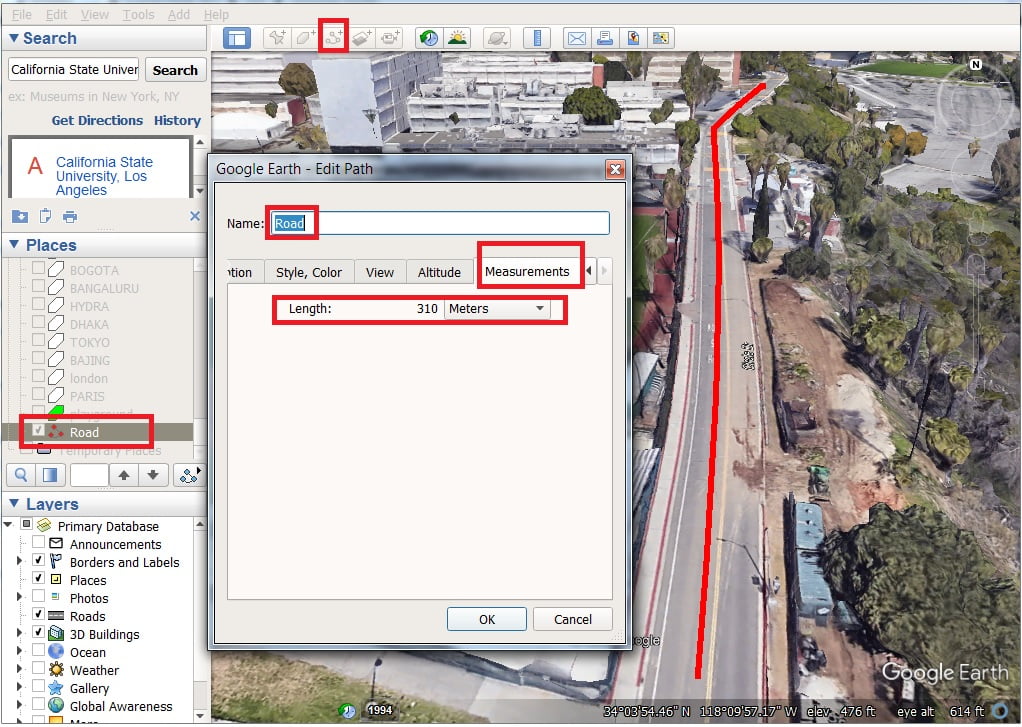Click the Add Polygon toolbar icon

coord(304,38)
